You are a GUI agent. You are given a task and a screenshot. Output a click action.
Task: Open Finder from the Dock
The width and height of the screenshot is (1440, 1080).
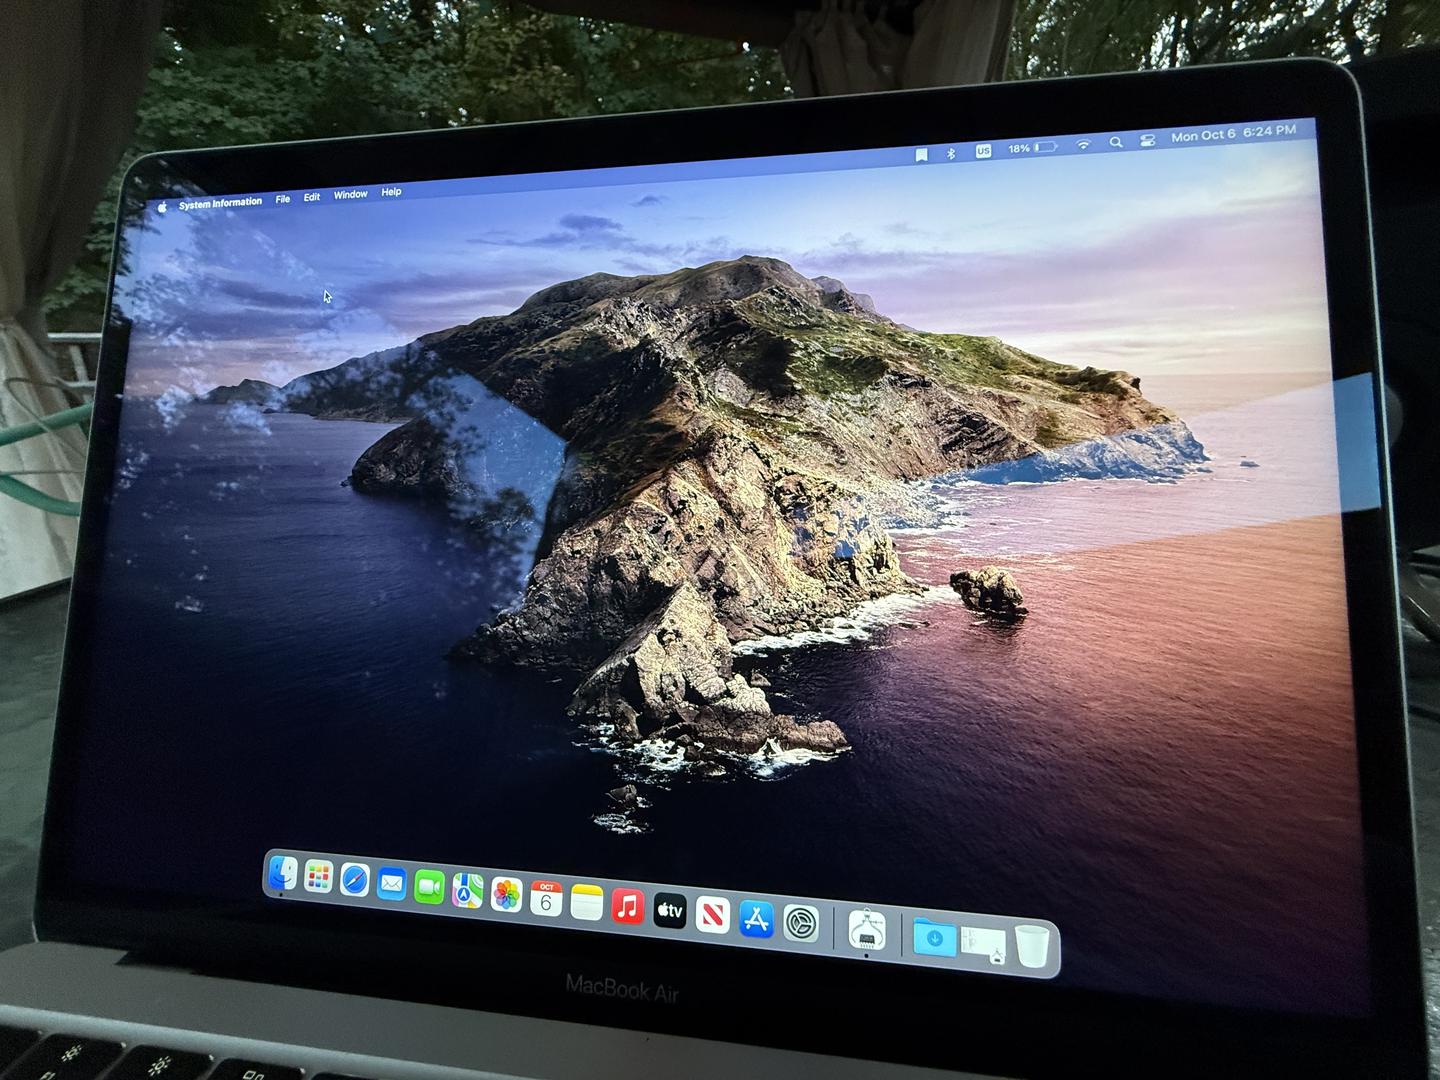coord(282,874)
